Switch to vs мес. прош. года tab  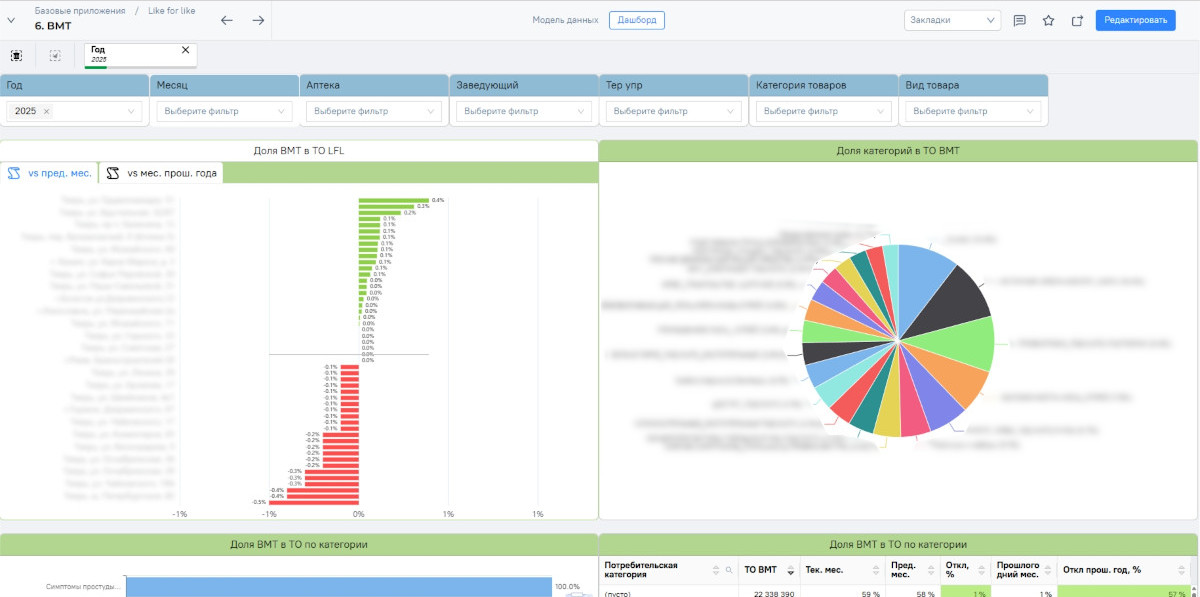161,173
